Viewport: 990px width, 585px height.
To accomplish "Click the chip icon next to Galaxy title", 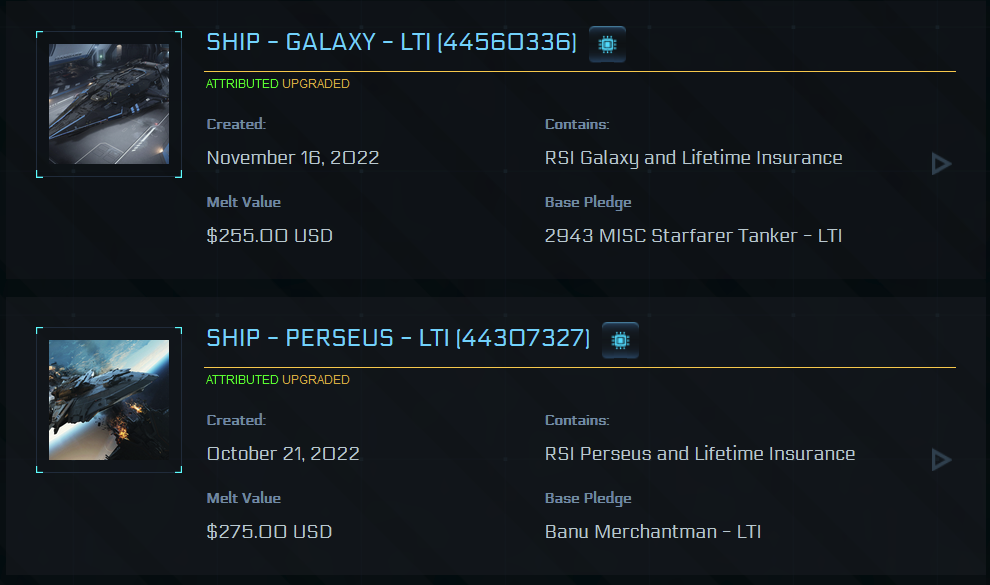I will [x=607, y=44].
